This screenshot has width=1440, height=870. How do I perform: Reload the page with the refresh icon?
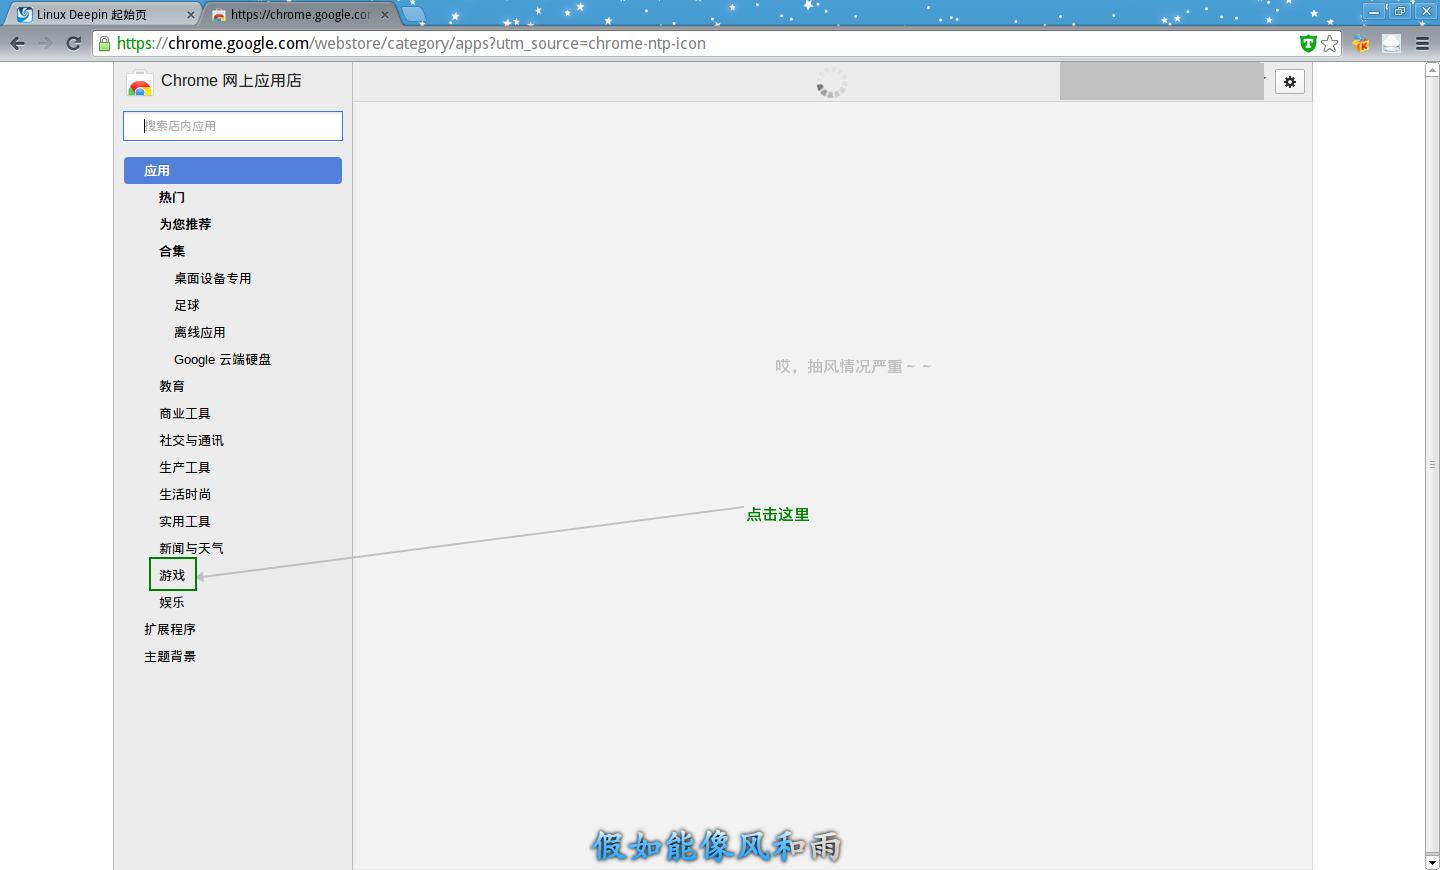pos(73,43)
